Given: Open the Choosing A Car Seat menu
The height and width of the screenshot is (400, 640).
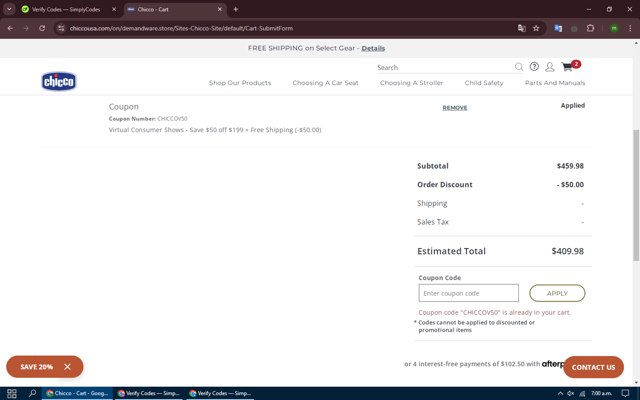Looking at the screenshot, I should [325, 83].
